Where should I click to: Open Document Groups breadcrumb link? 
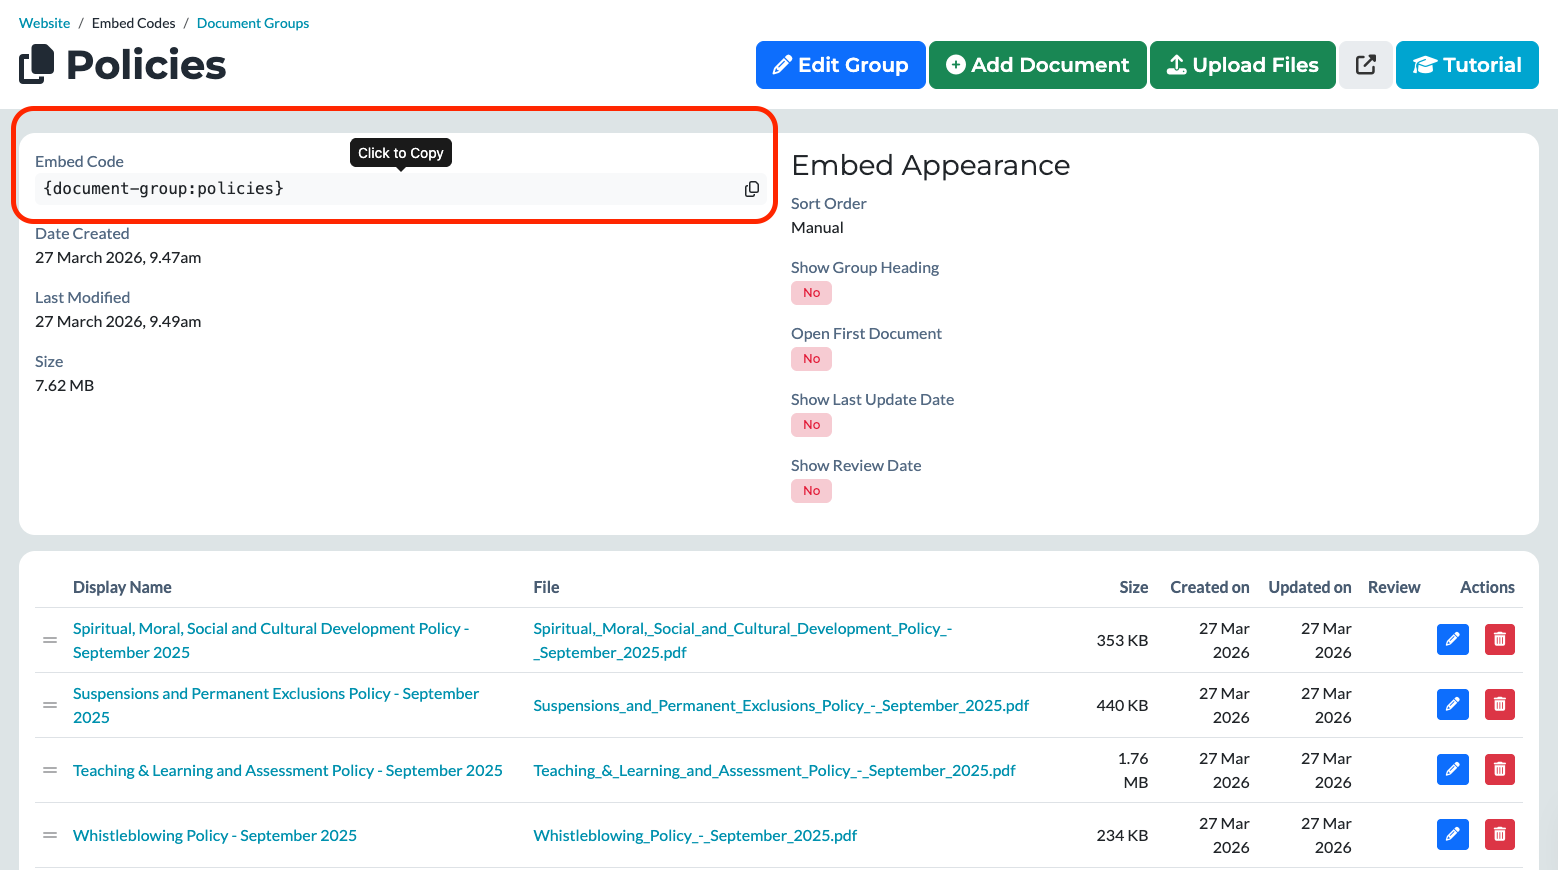coord(253,23)
